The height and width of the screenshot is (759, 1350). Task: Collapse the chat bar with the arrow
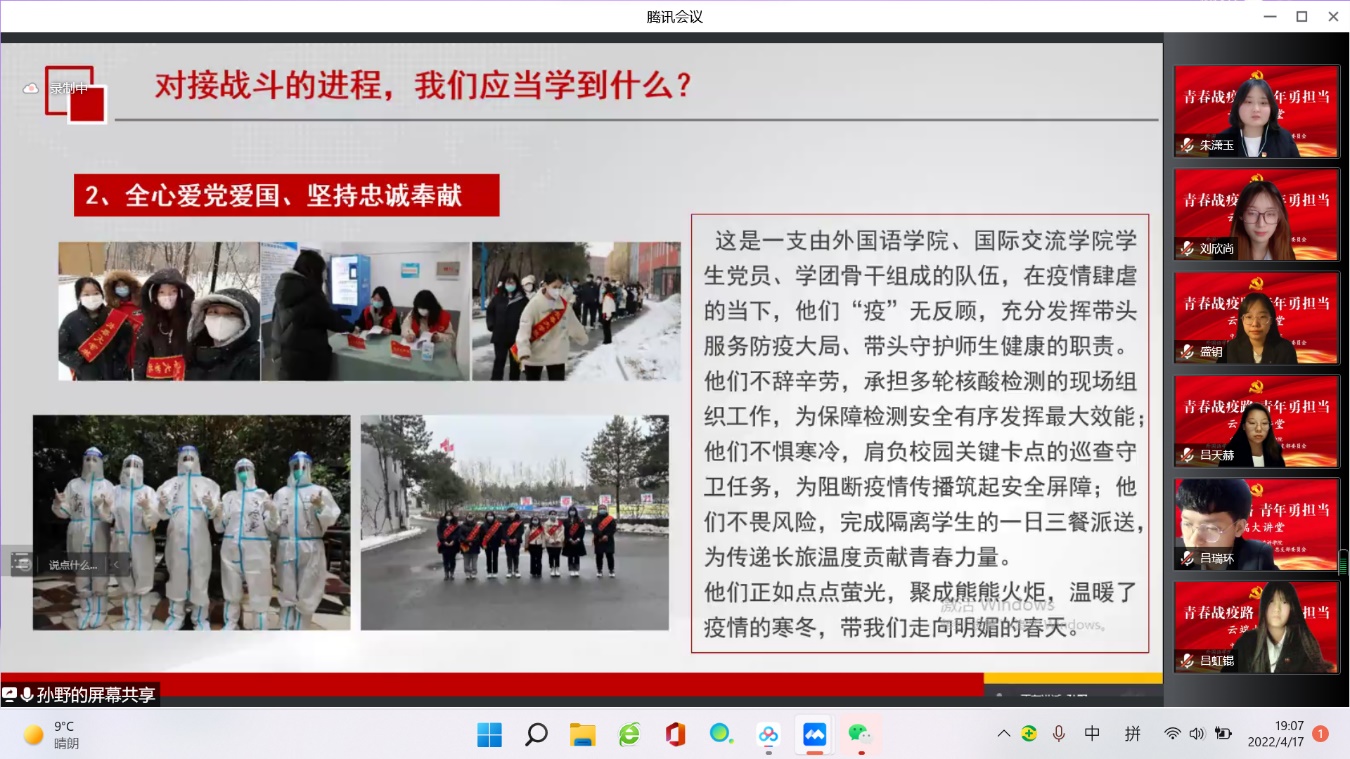pyautogui.click(x=116, y=565)
